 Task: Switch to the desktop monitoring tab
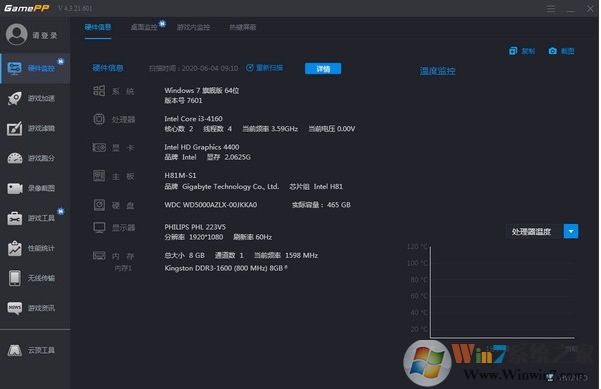[144, 27]
